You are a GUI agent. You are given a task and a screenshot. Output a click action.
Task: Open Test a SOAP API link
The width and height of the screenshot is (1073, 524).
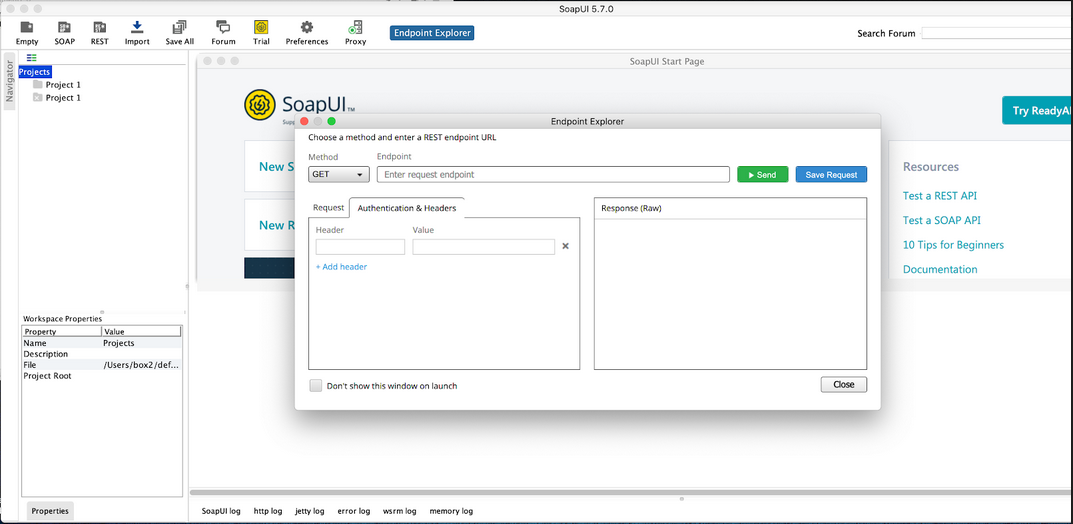942,220
